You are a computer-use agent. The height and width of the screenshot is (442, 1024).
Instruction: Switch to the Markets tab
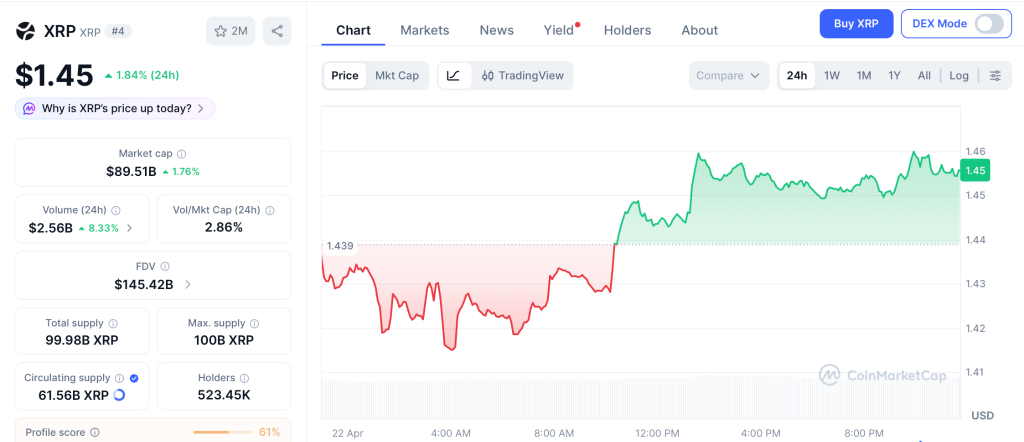click(425, 30)
